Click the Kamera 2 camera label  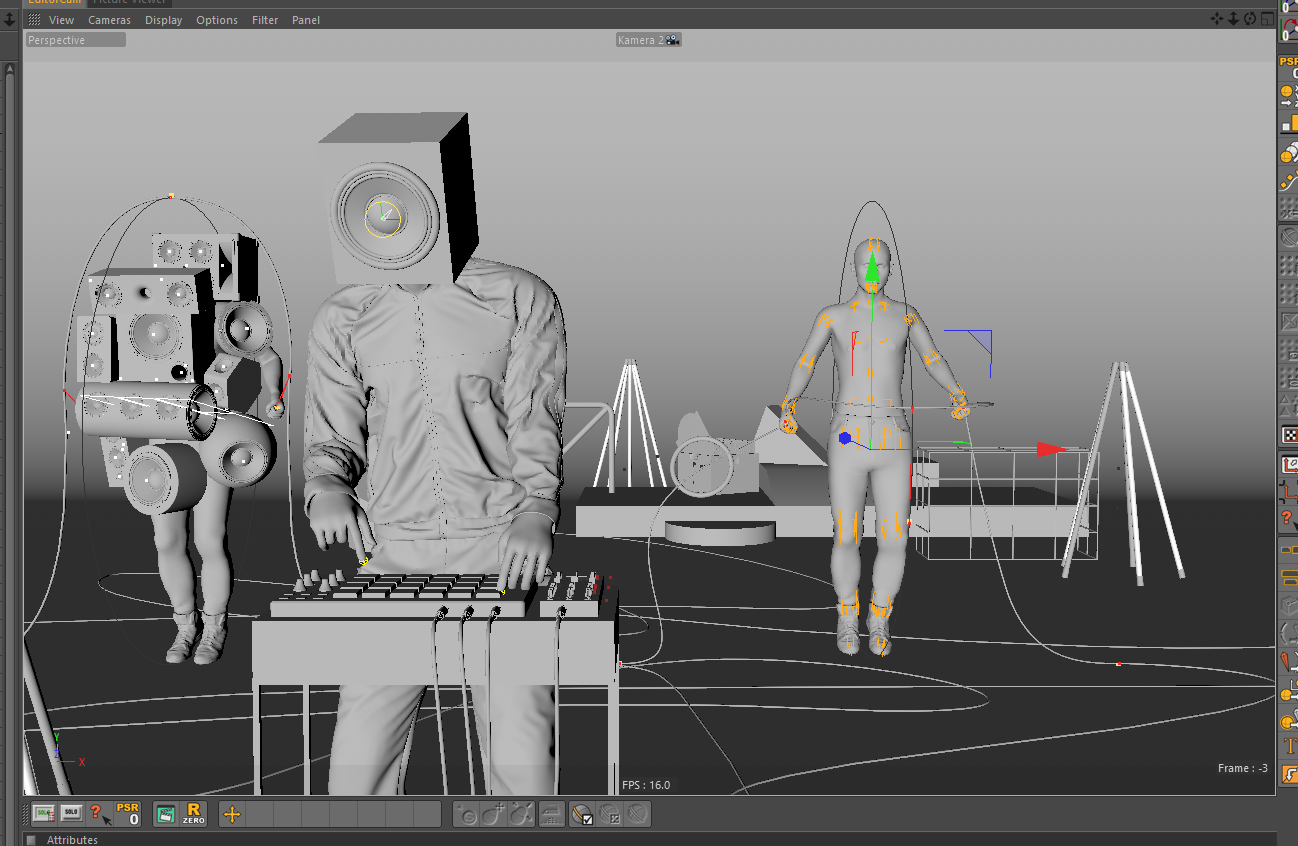640,40
